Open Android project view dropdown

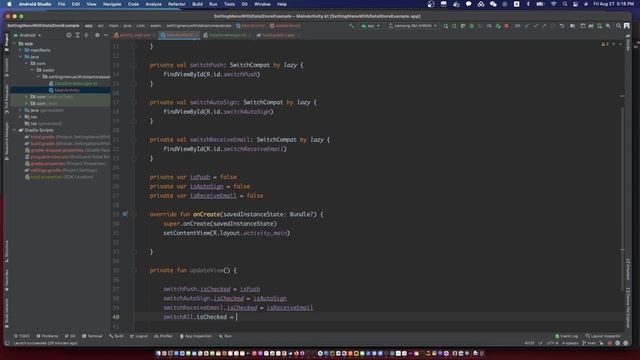[x=28, y=36]
